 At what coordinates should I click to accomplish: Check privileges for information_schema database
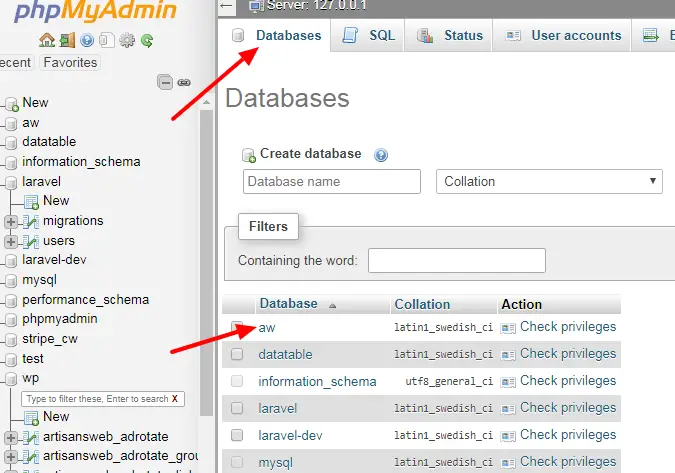[x=567, y=381]
